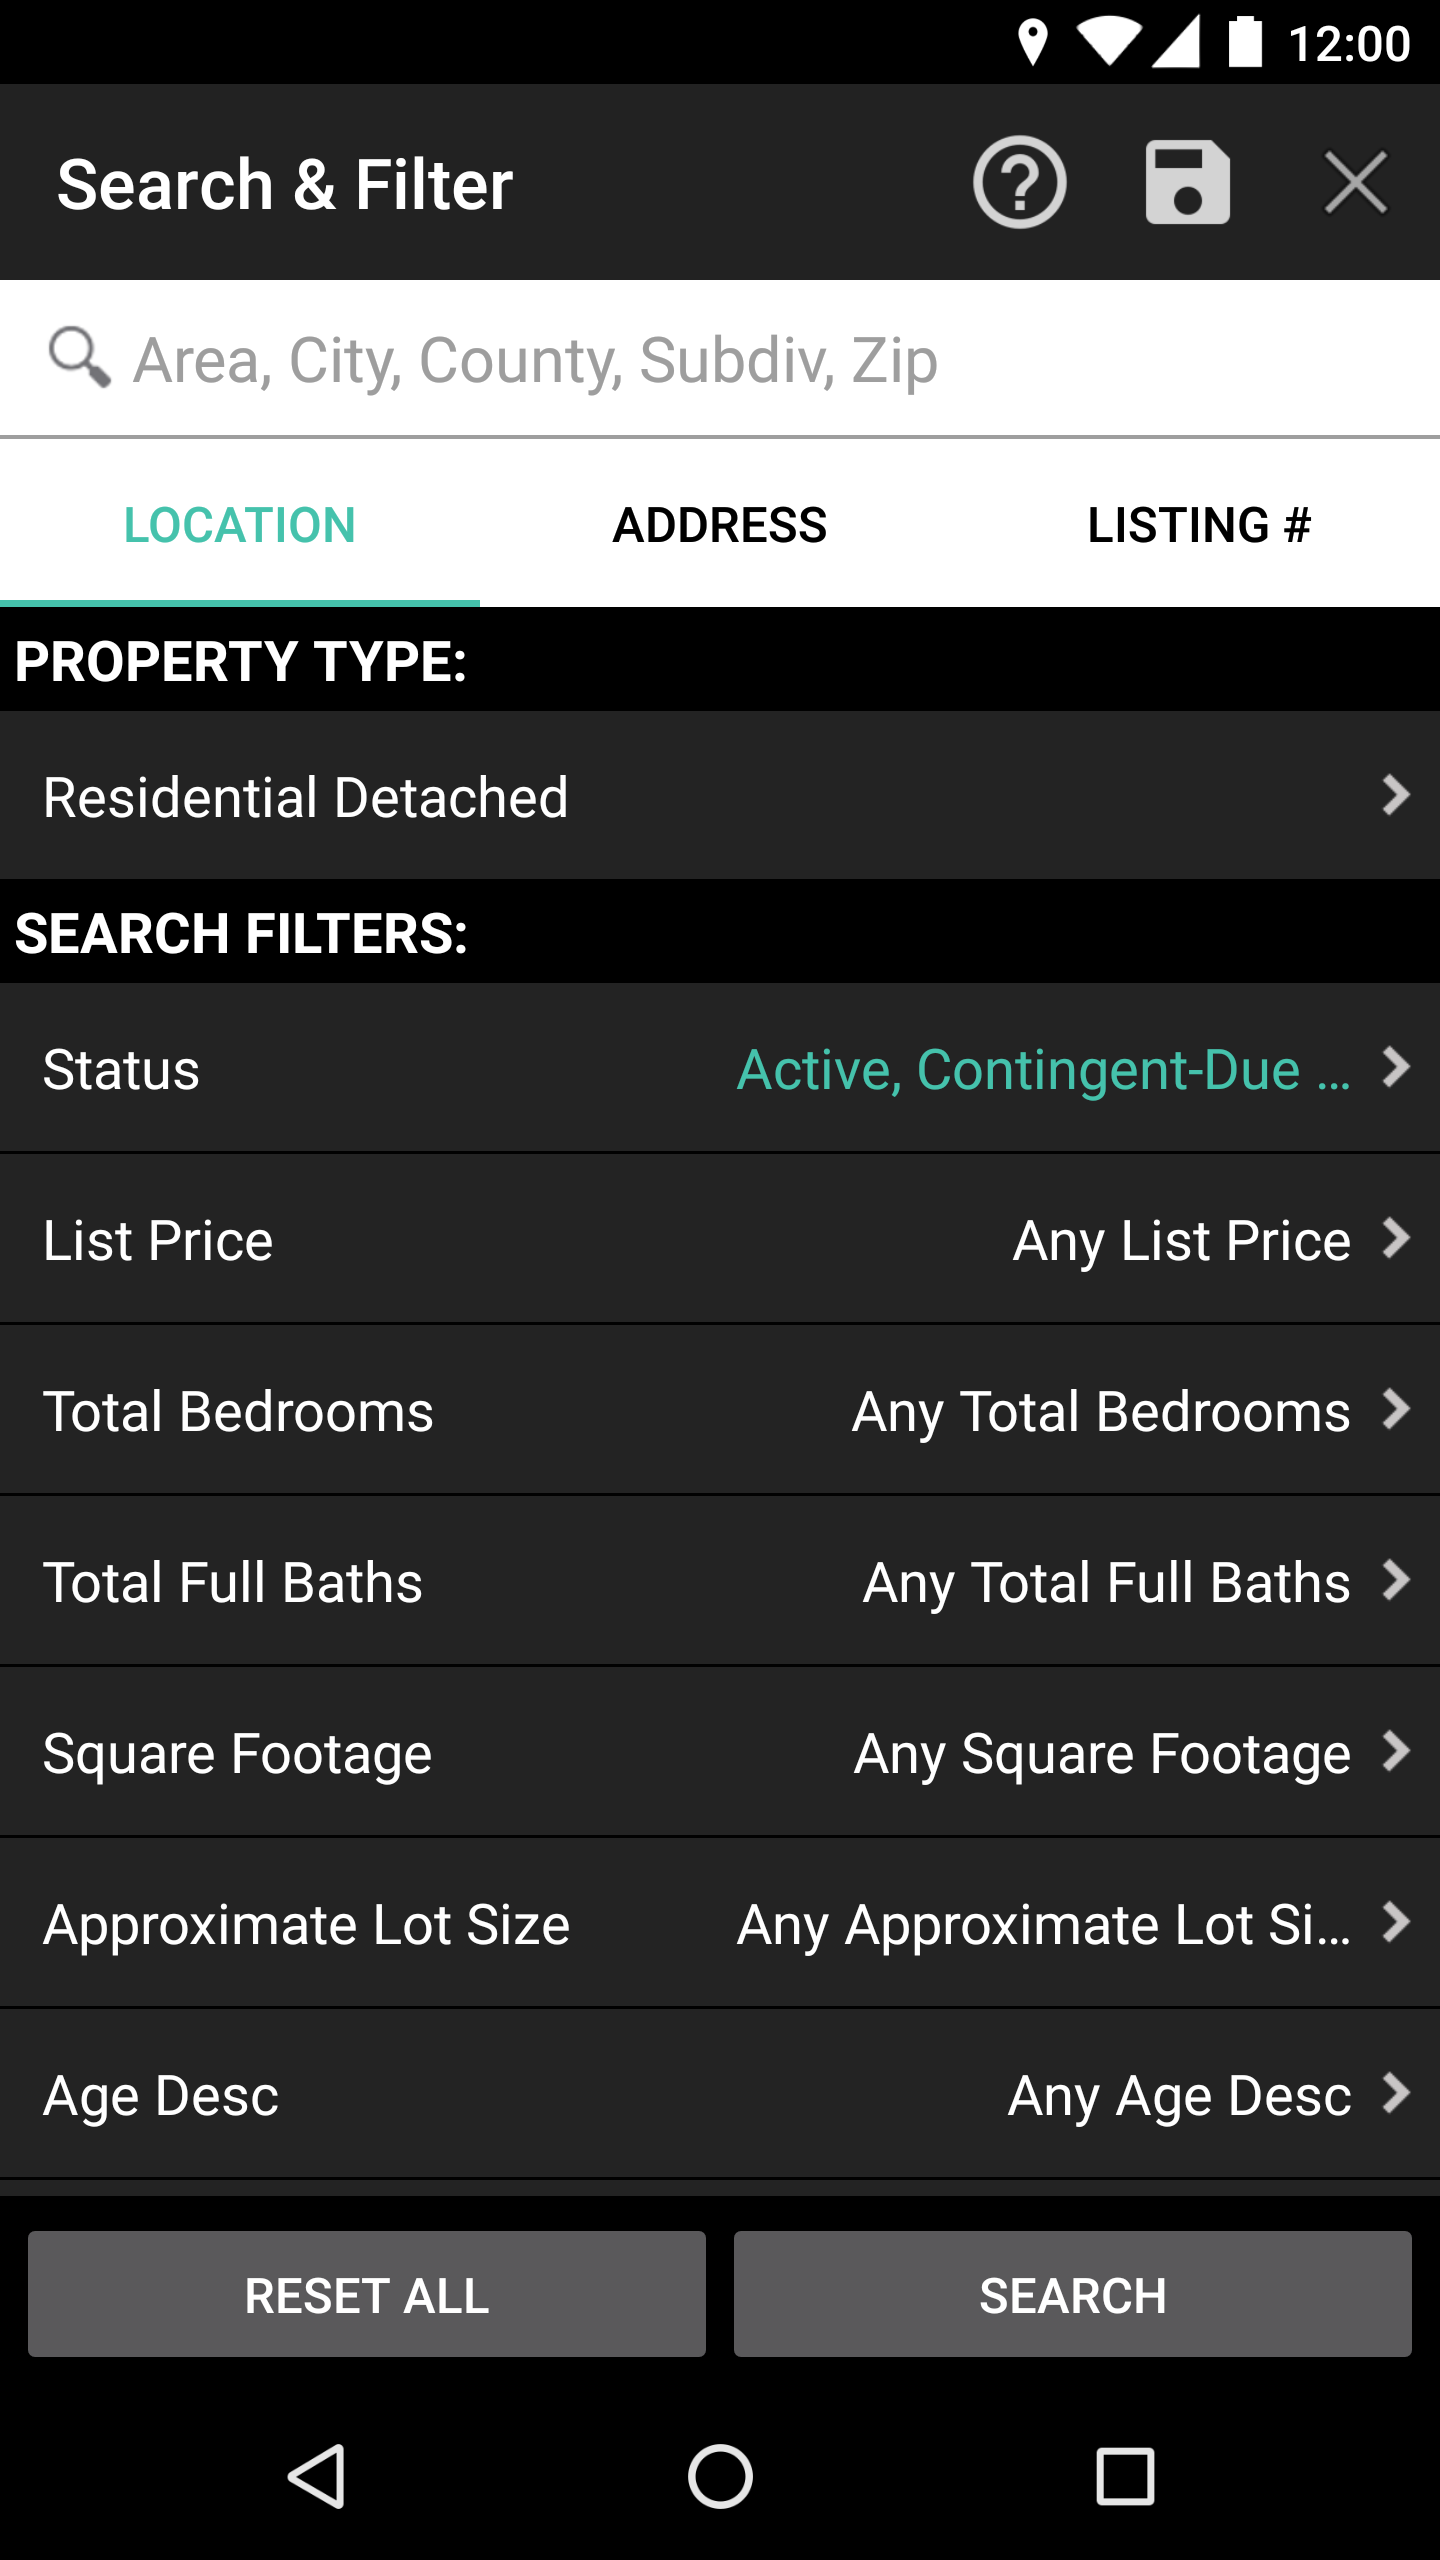Image resolution: width=1440 pixels, height=2560 pixels.
Task: Tap the recent apps square icon
Action: tap(1125, 2476)
